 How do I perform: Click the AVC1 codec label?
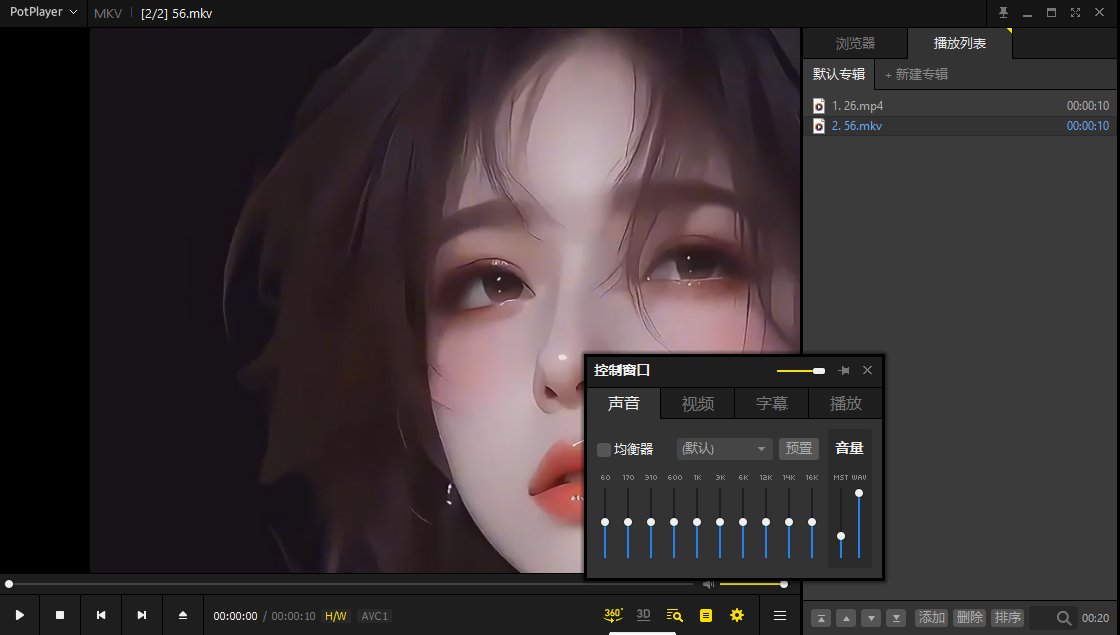click(374, 616)
